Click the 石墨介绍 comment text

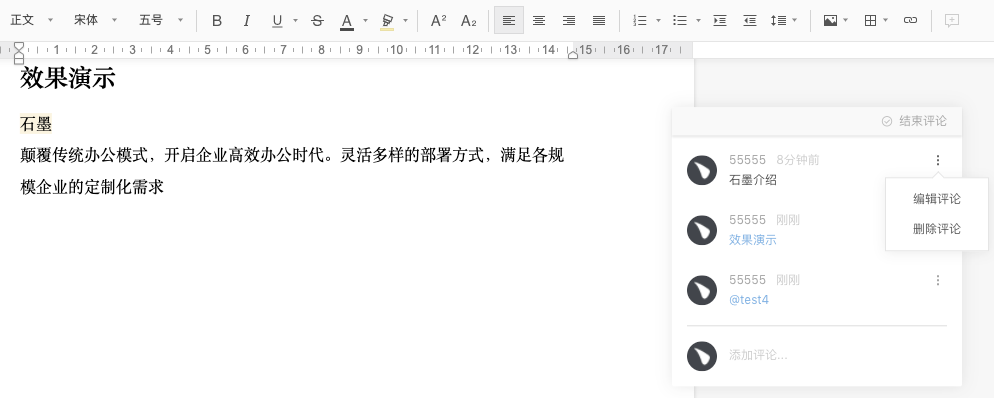(752, 180)
